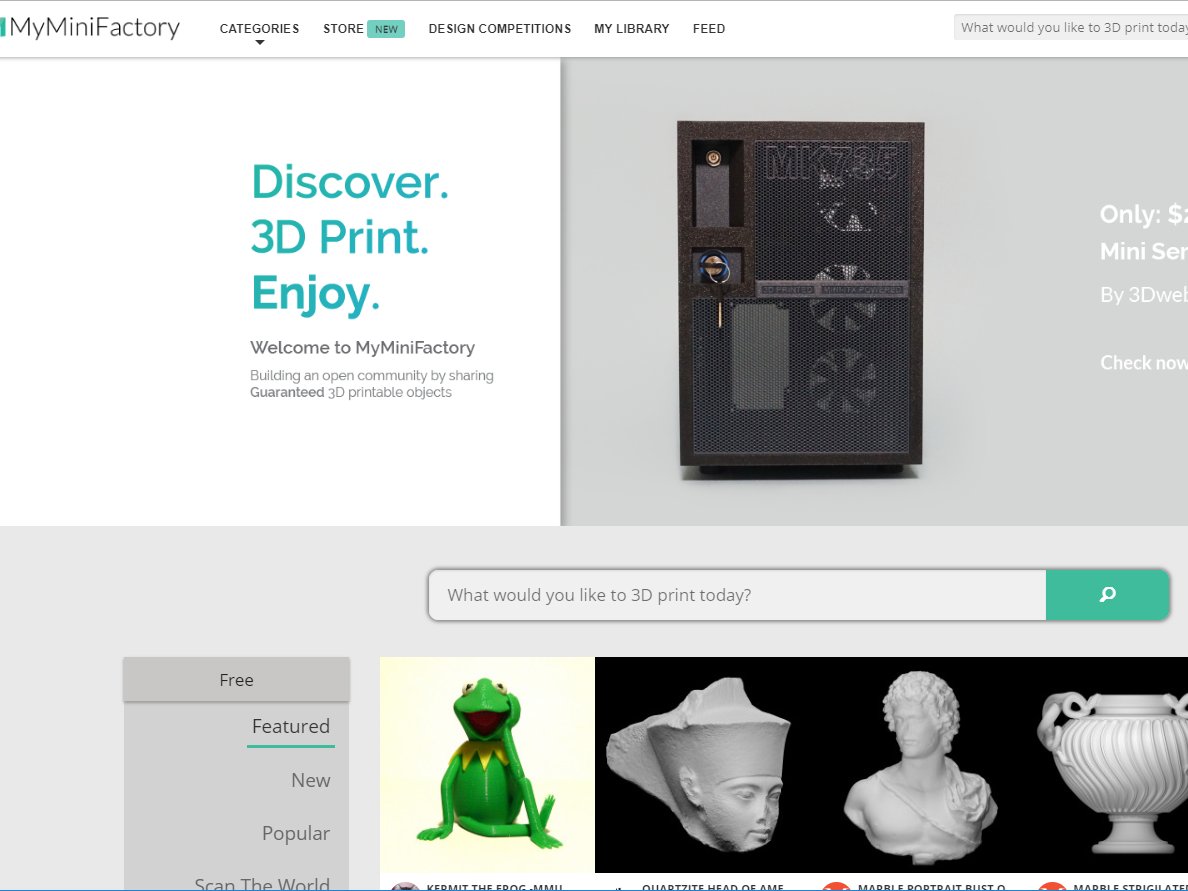Viewport: 1188px width, 891px height.
Task: Go to Design Competitions
Action: tap(499, 29)
